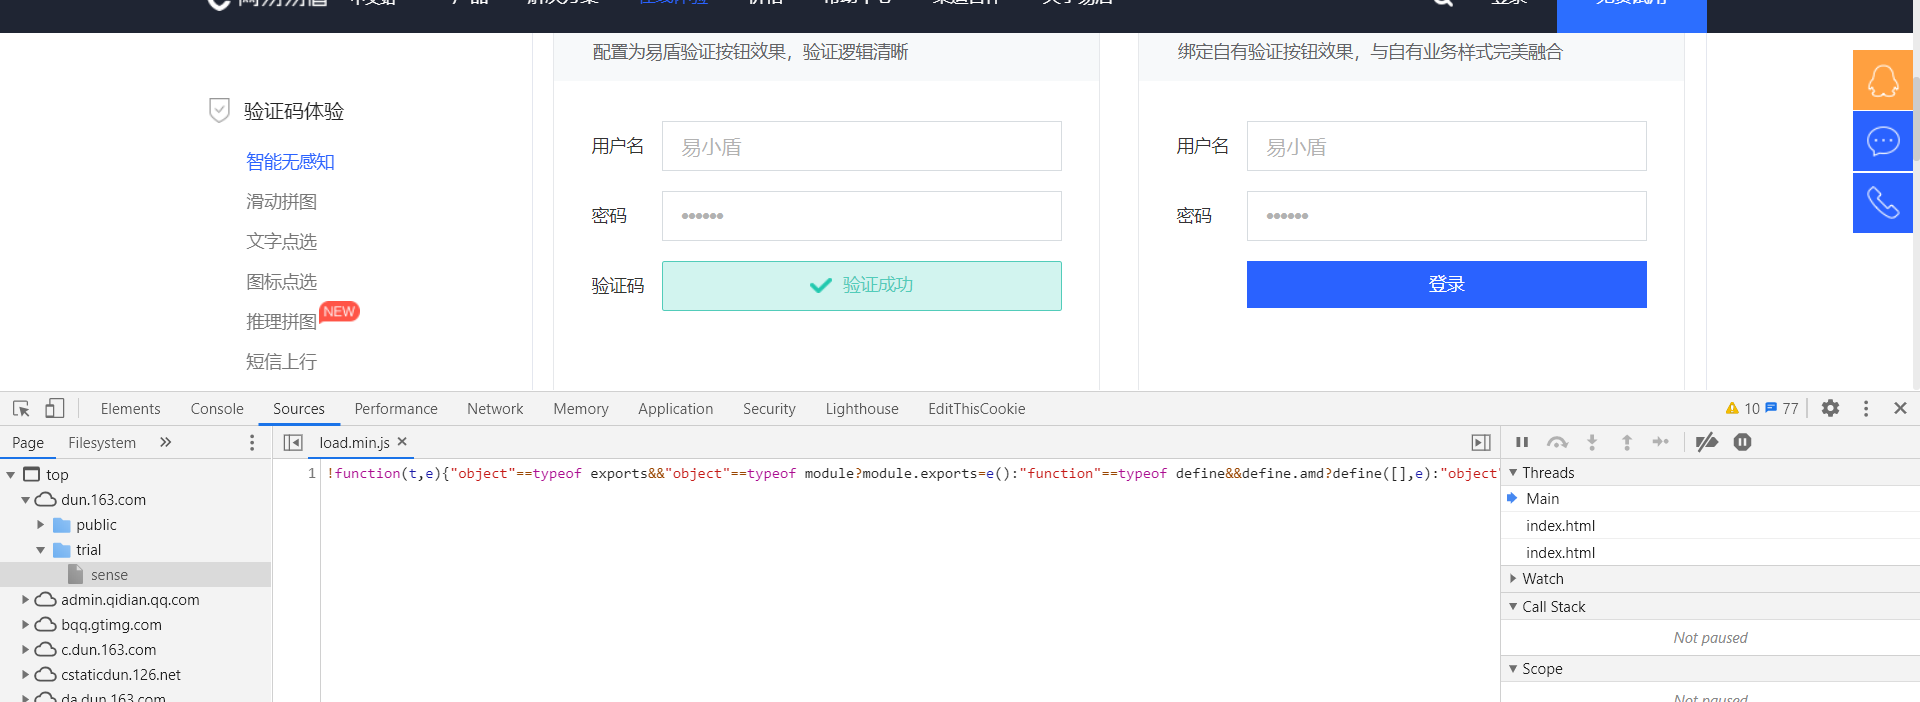Viewport: 1920px width, 702px height.
Task: Expand cstaticdun.126.net domain node
Action: pyautogui.click(x=25, y=675)
